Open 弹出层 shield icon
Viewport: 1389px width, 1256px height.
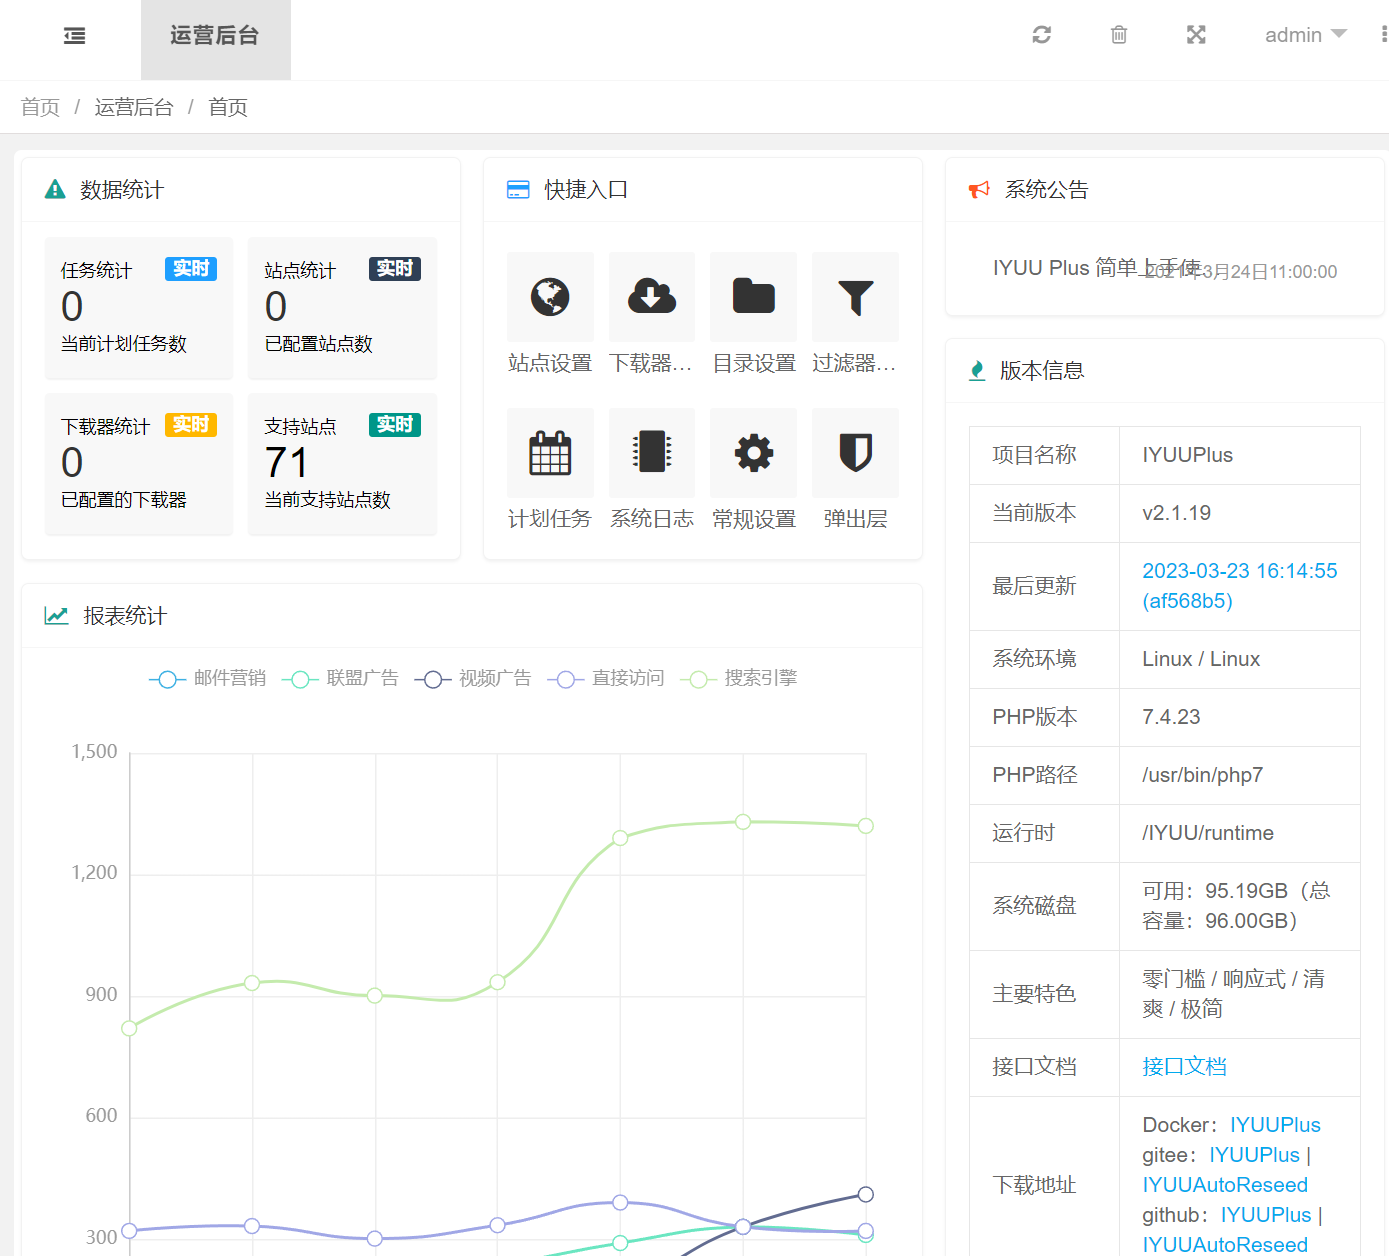pos(856,453)
